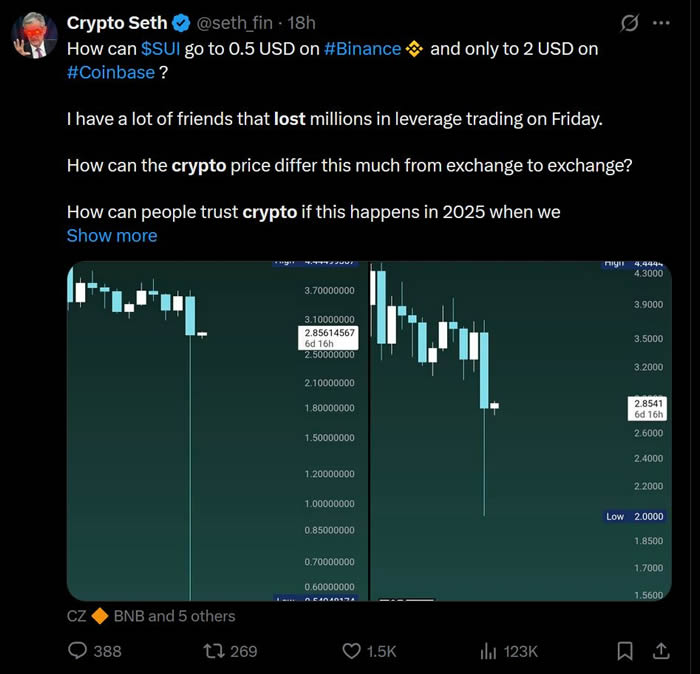The image size is (700, 674).
Task: Click the Crypto Seth display name
Action: pos(117,23)
